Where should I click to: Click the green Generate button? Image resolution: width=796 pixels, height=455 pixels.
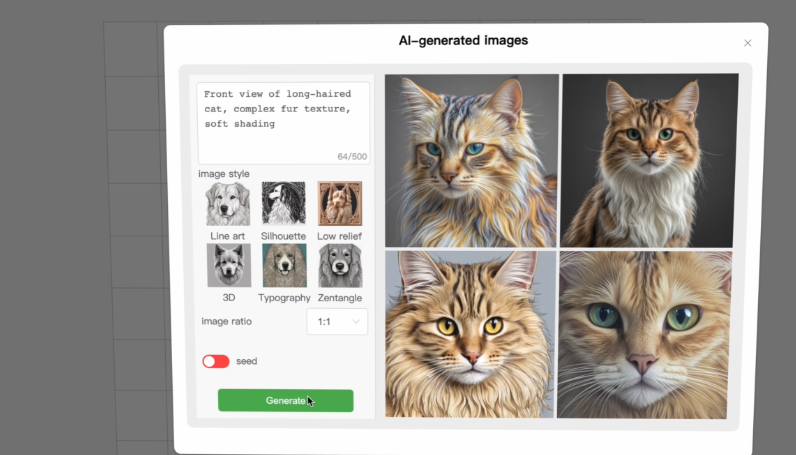(x=286, y=401)
